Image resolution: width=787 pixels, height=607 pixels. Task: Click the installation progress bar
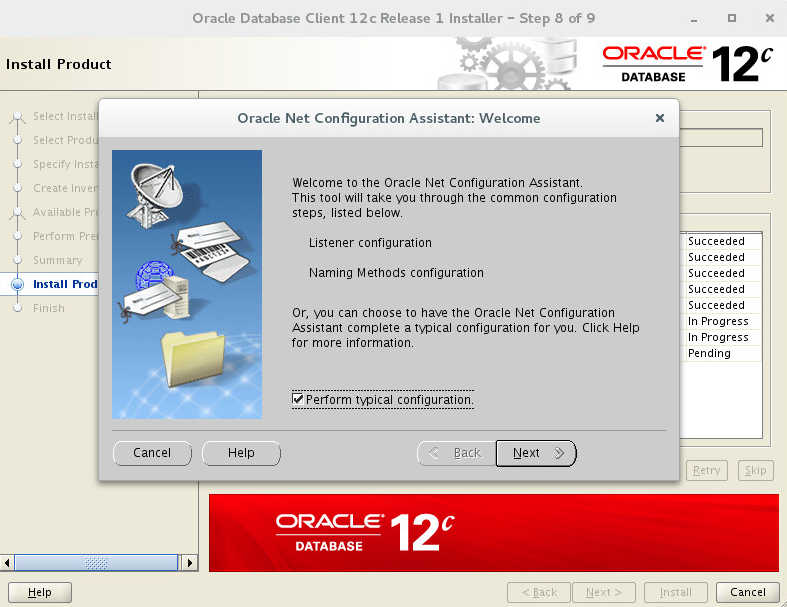[x=721, y=138]
